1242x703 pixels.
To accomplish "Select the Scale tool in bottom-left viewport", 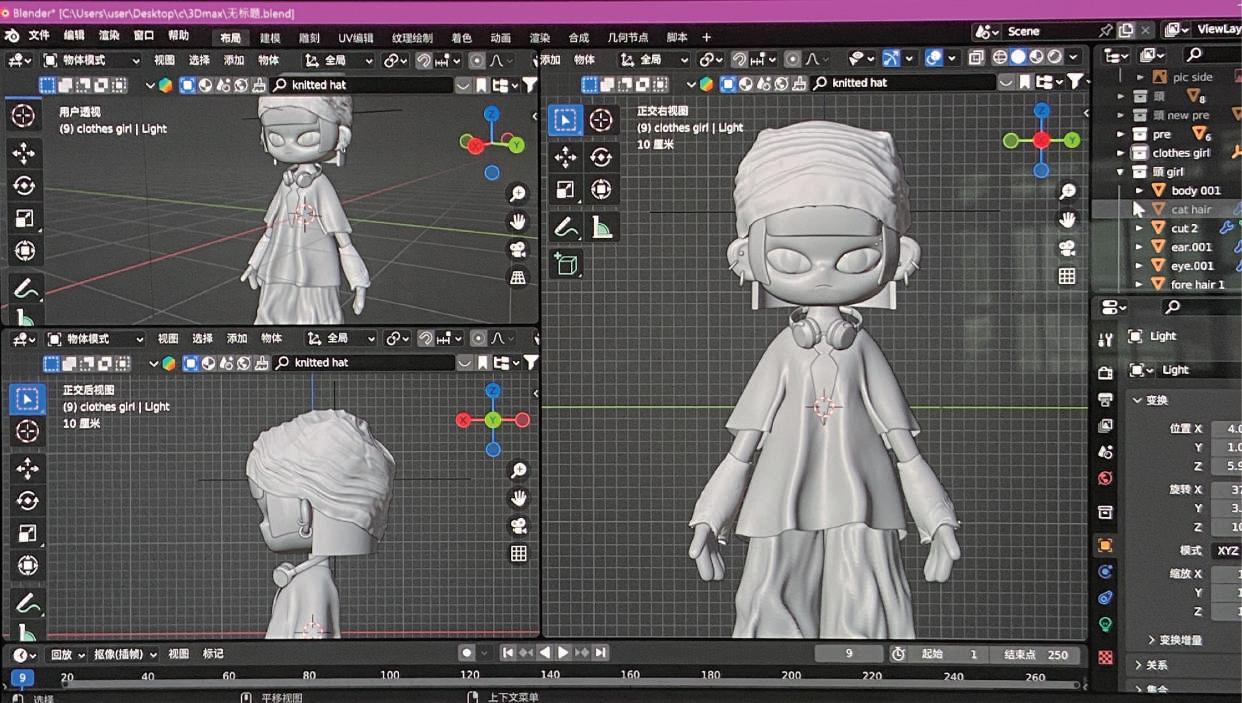I will (26, 533).
